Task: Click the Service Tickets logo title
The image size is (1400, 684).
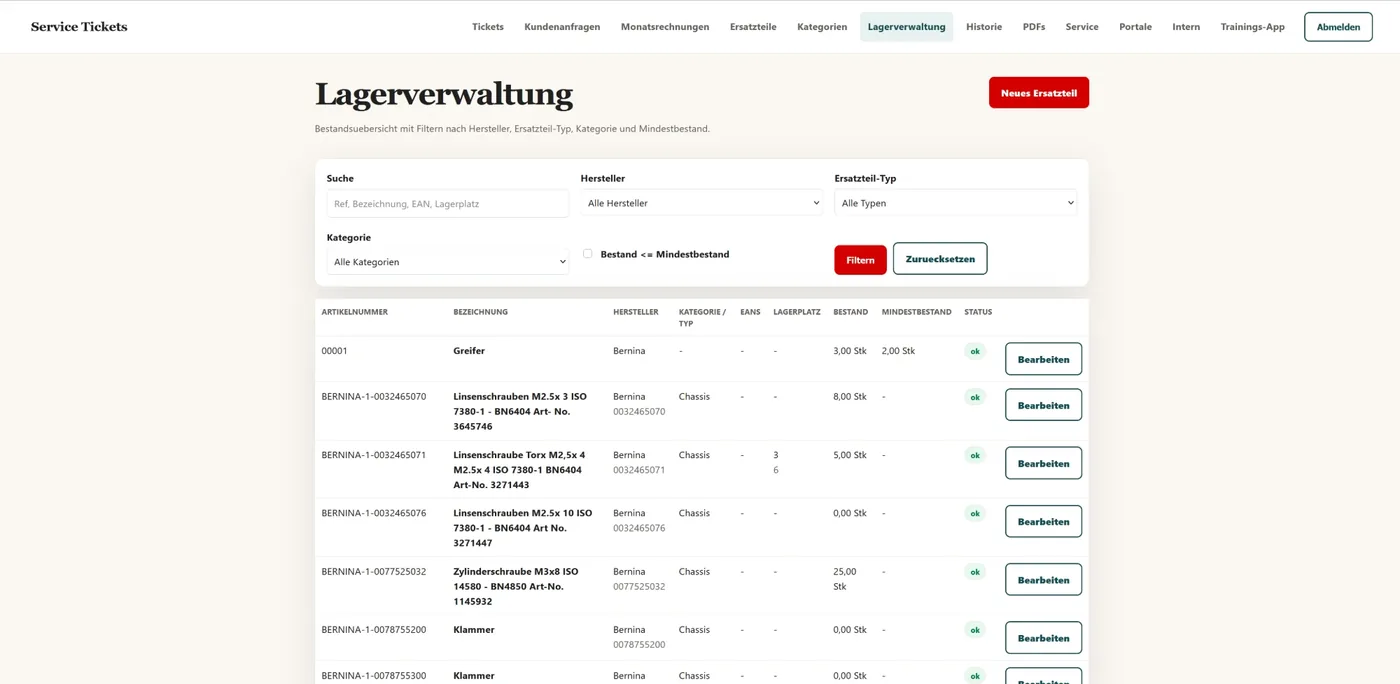Action: tap(79, 27)
